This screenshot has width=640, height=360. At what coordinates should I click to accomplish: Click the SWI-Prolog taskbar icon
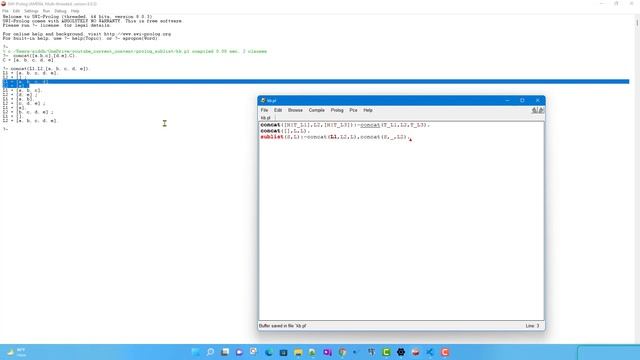pyautogui.click(x=415, y=352)
